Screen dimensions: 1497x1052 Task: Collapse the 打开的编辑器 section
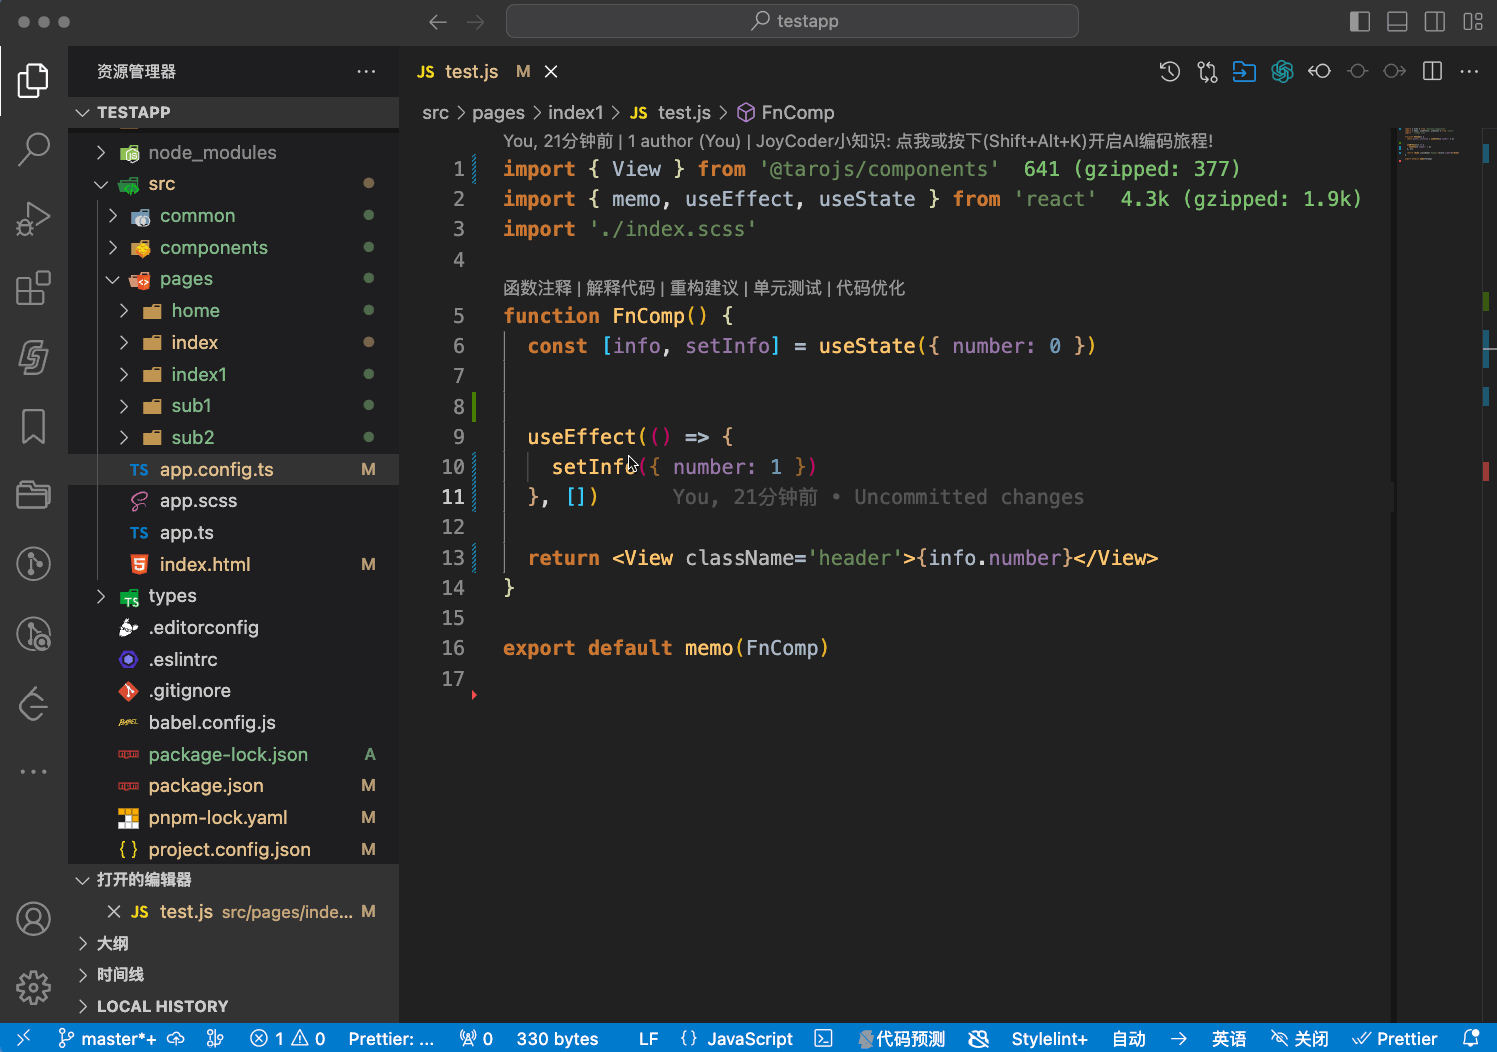click(233, 880)
